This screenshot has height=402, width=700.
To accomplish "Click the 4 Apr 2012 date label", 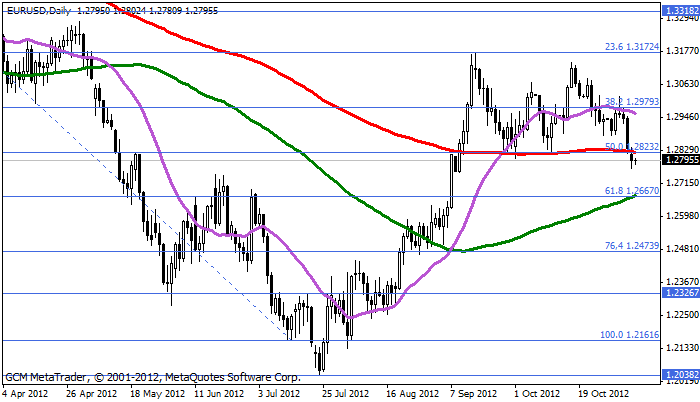I will click(x=25, y=394).
